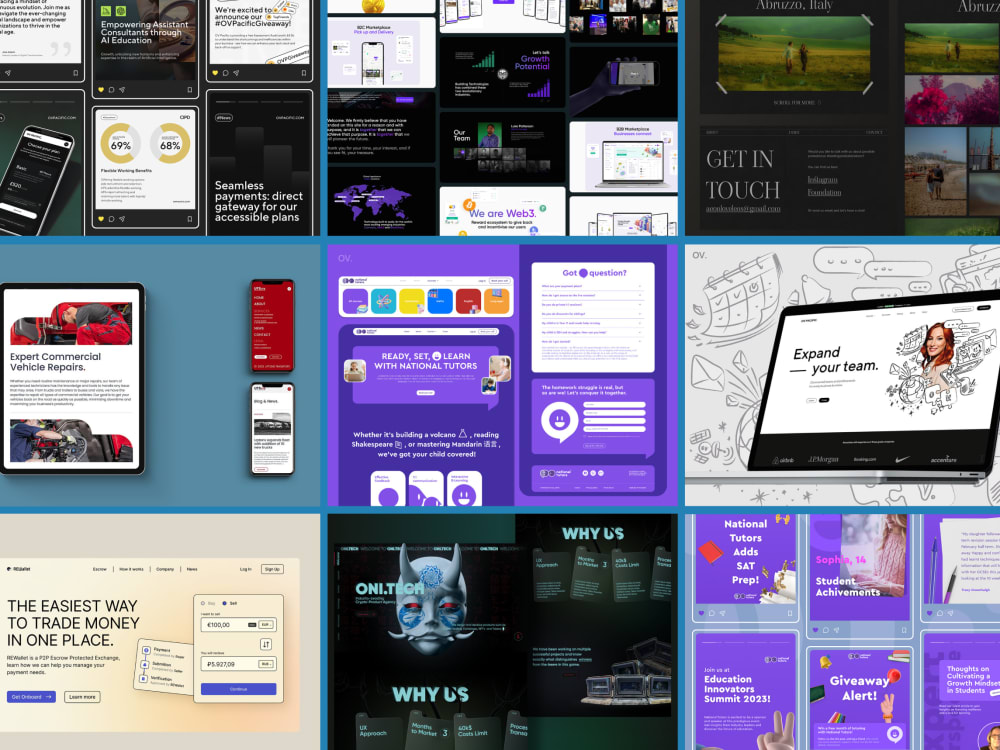Image resolution: width=1000 pixels, height=750 pixels.
Task: Like the 'National Tutors Adds SAT Prep!' post
Action: coord(702,613)
